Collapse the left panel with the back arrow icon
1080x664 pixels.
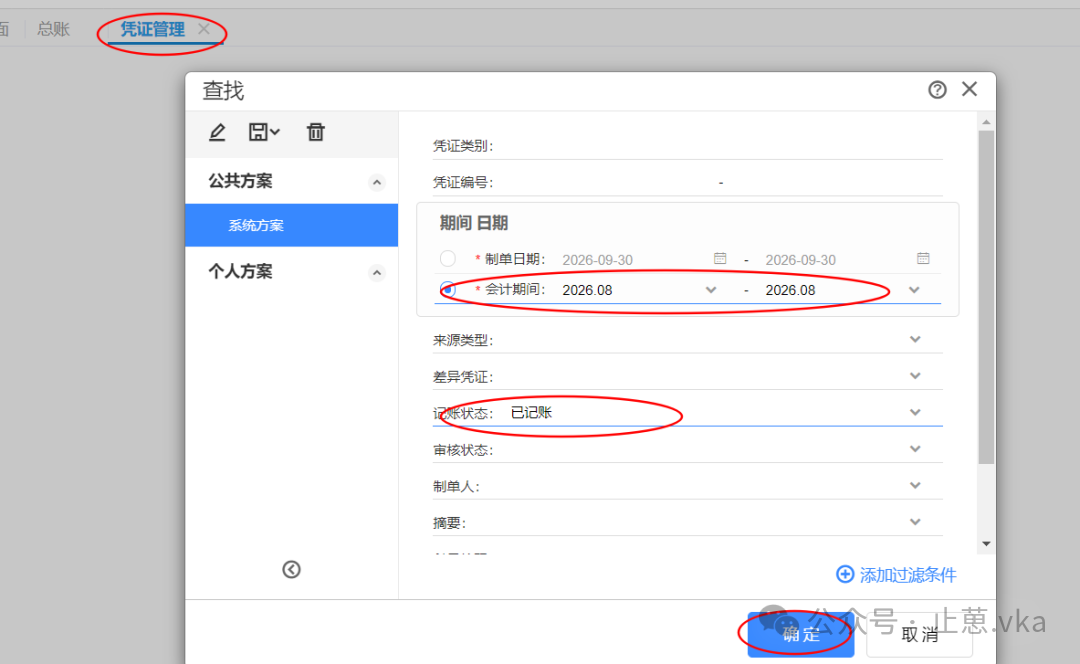pyautogui.click(x=291, y=569)
